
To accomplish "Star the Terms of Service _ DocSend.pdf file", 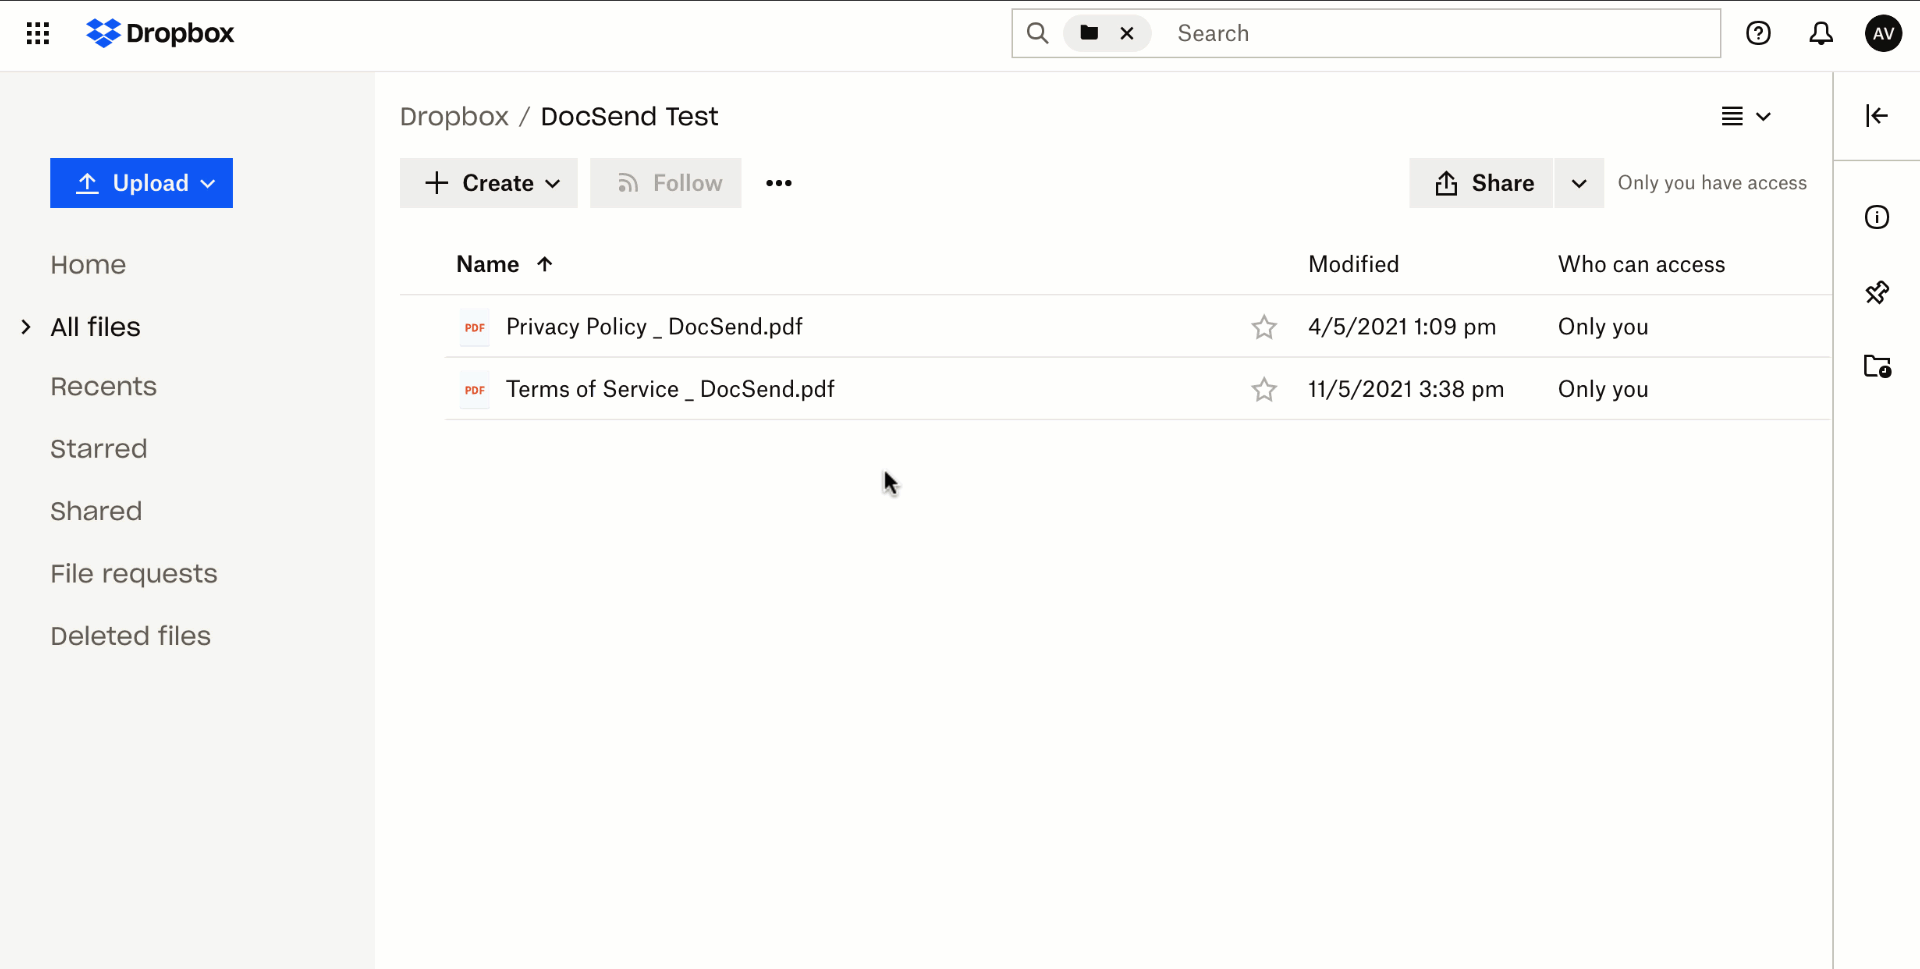I will tap(1264, 389).
